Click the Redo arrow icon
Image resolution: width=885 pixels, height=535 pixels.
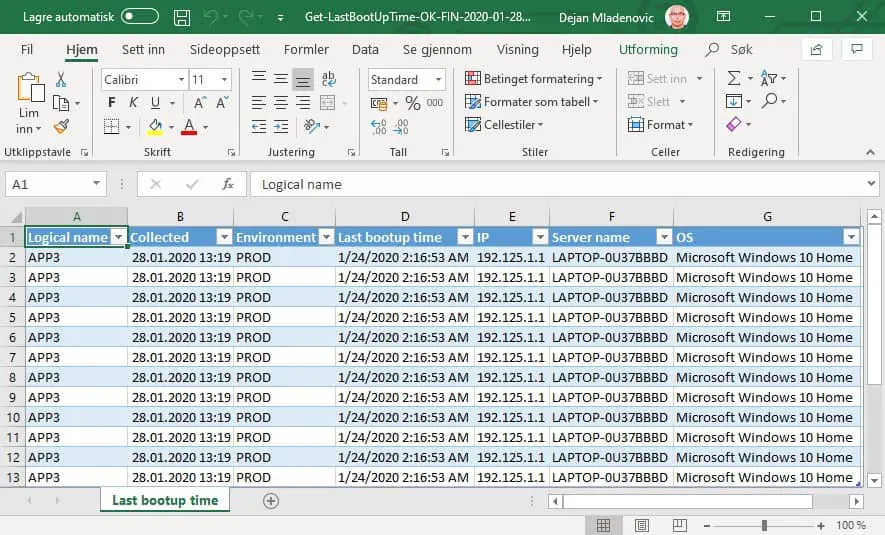(246, 17)
